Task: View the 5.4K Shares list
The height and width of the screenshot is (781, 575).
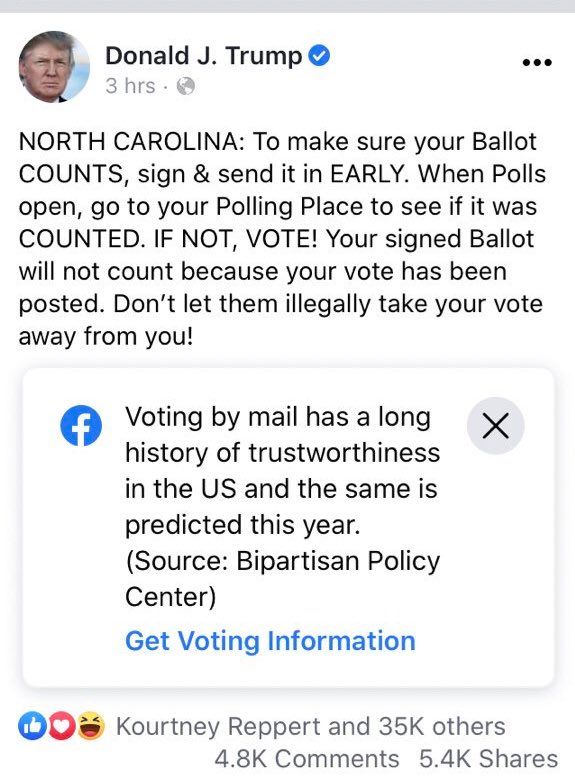Action: coord(488,759)
